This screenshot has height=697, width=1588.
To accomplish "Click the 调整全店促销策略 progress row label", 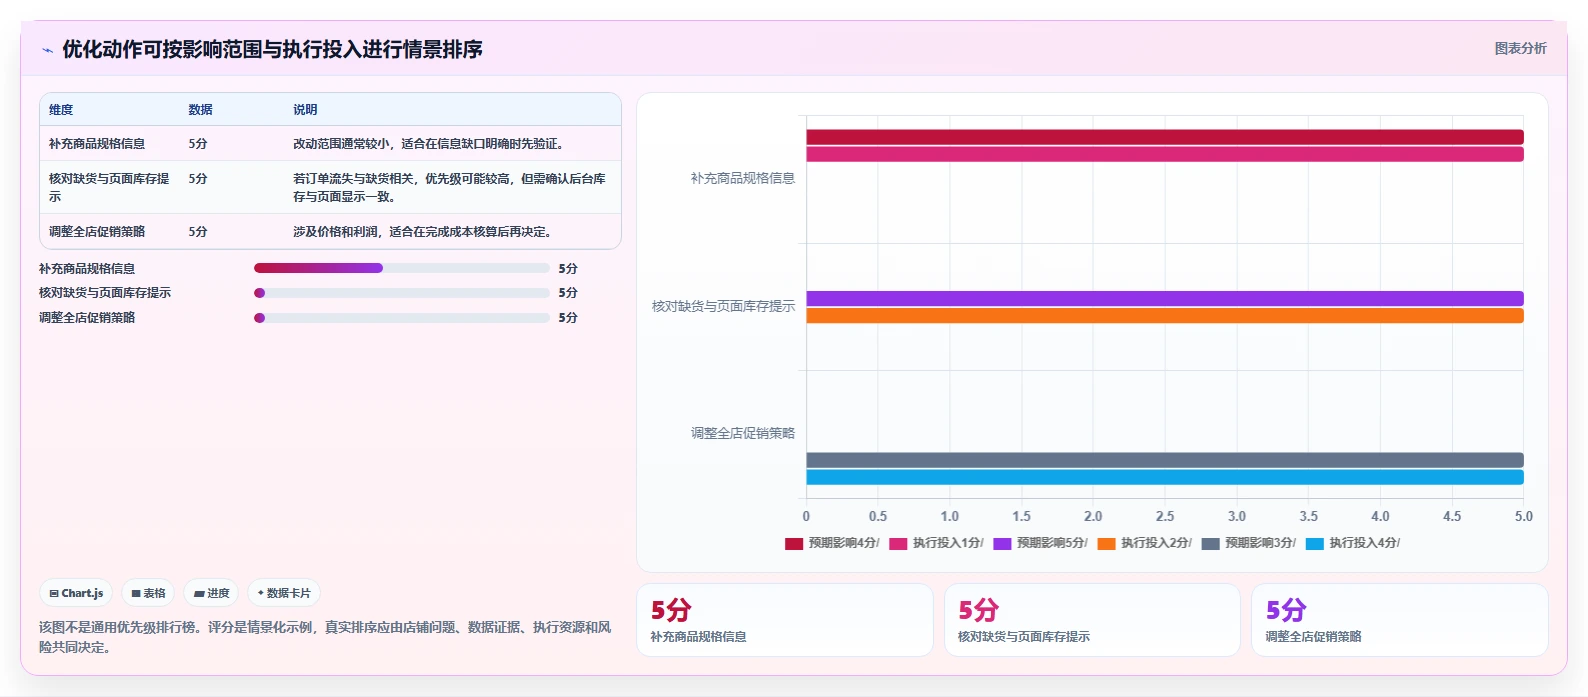I will pos(87,318).
